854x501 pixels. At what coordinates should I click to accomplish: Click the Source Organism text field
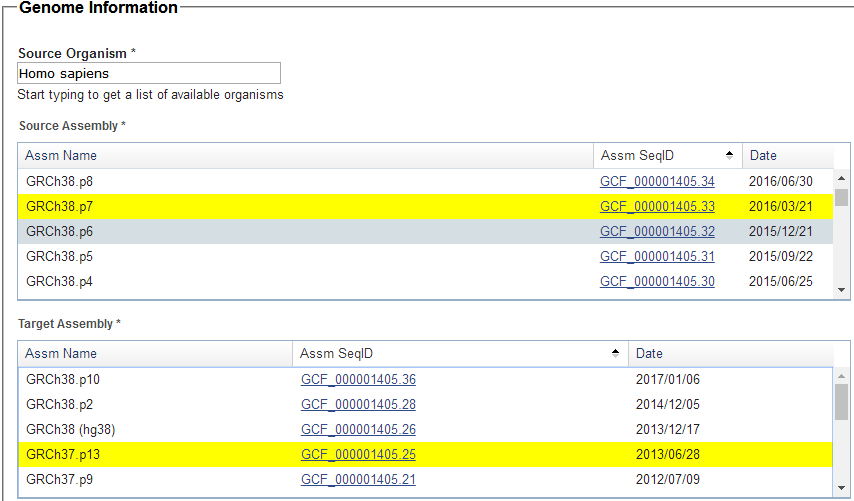coord(149,73)
